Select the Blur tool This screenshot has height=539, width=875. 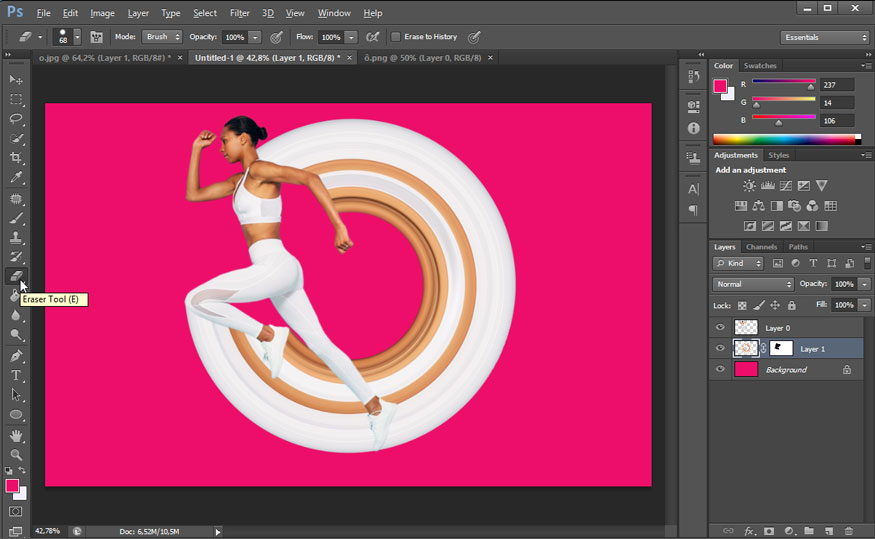coord(16,315)
